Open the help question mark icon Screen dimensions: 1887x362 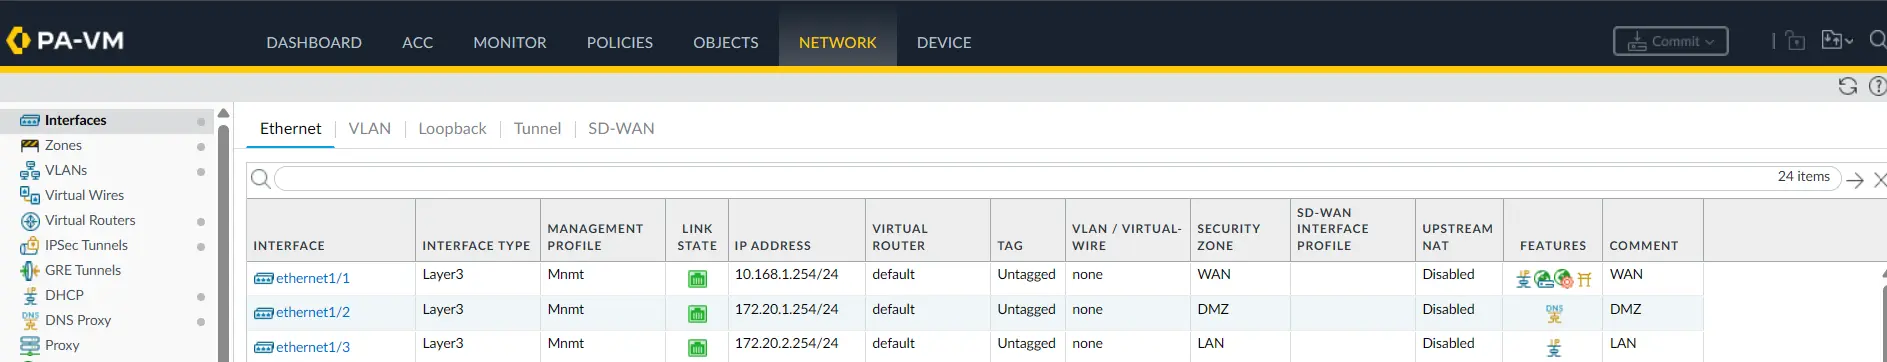(1878, 86)
